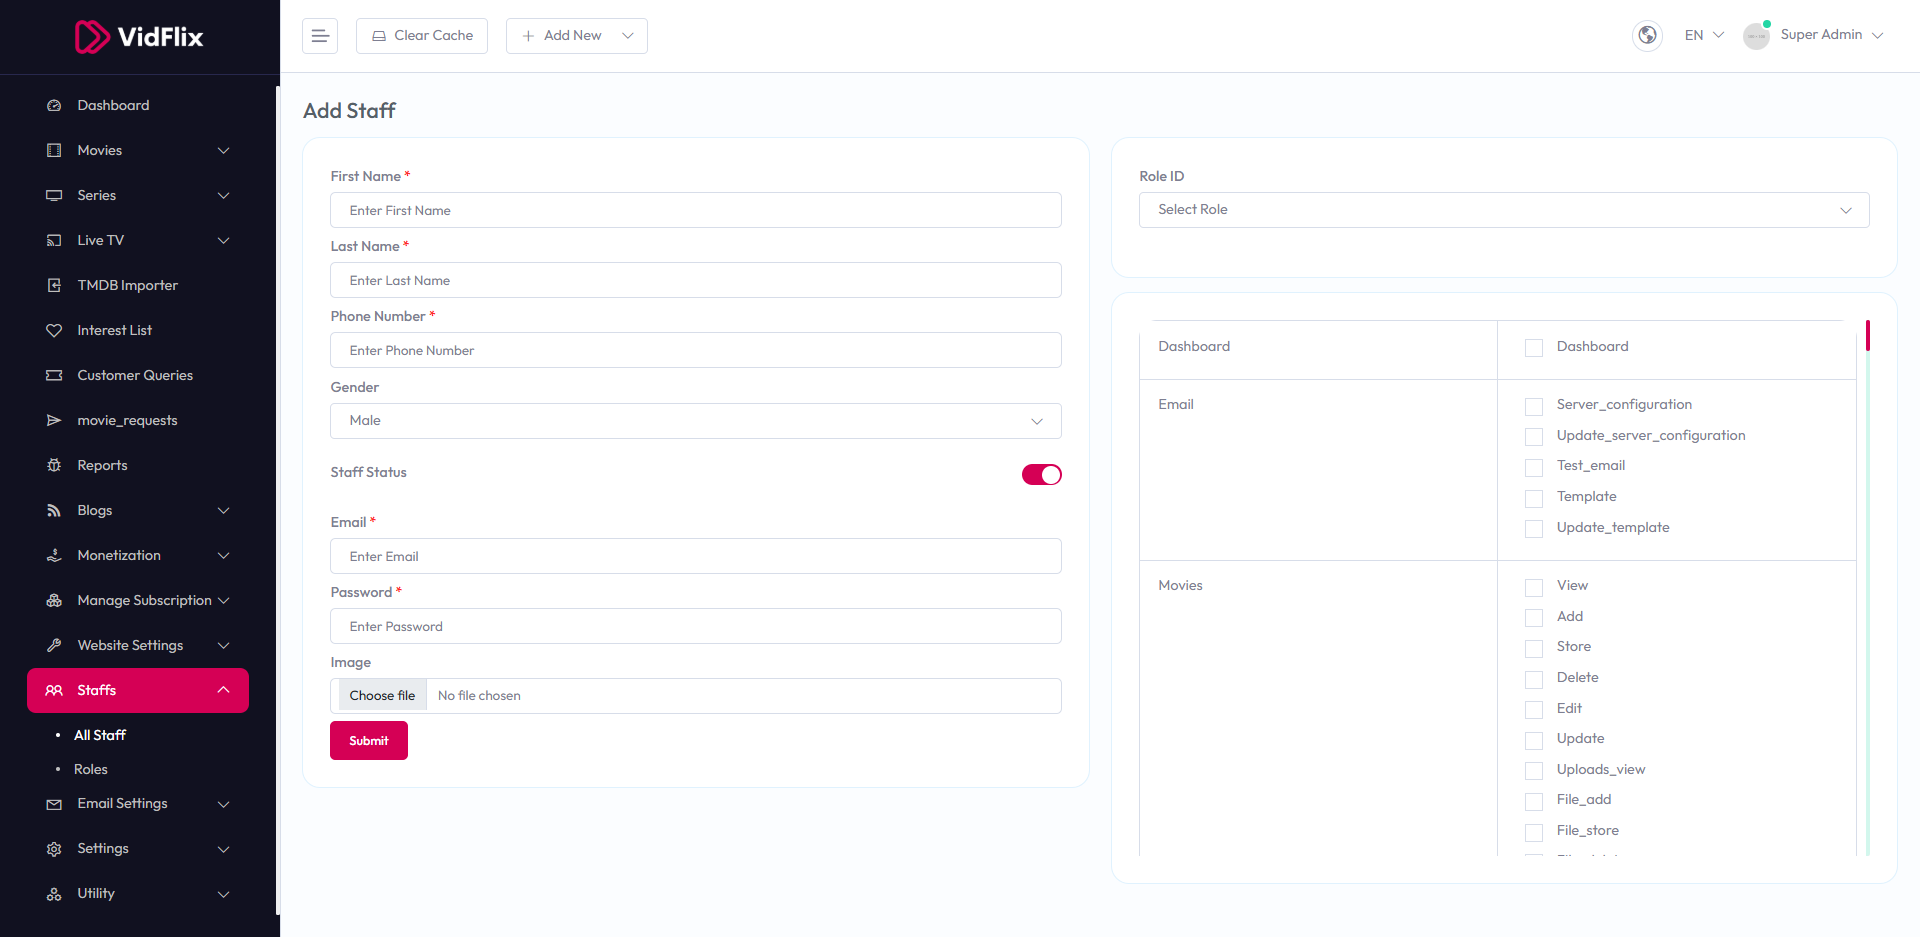
Task: Tick the Movies View checkbox
Action: tap(1533, 587)
